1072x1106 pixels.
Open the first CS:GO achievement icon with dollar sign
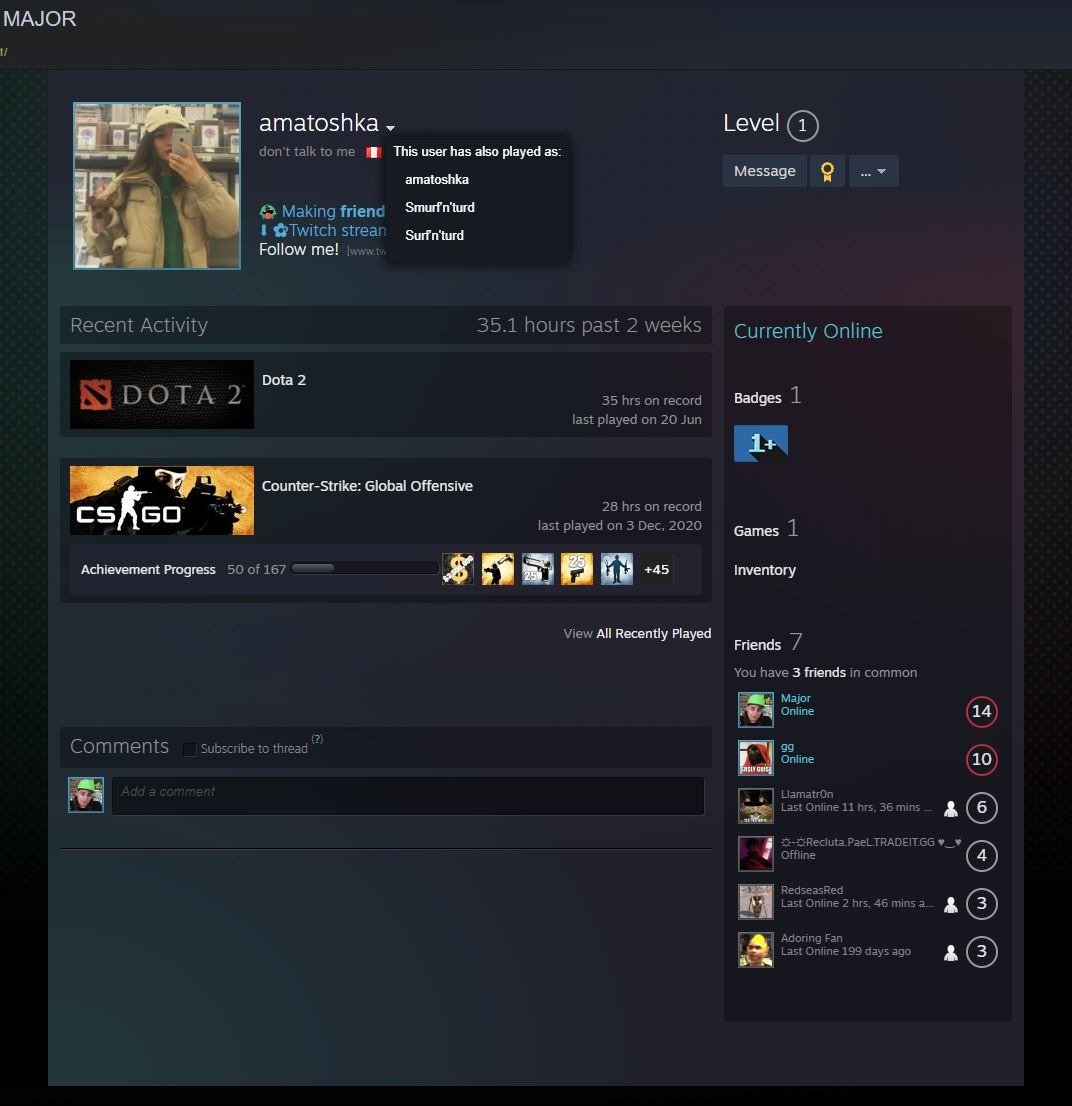(x=458, y=569)
